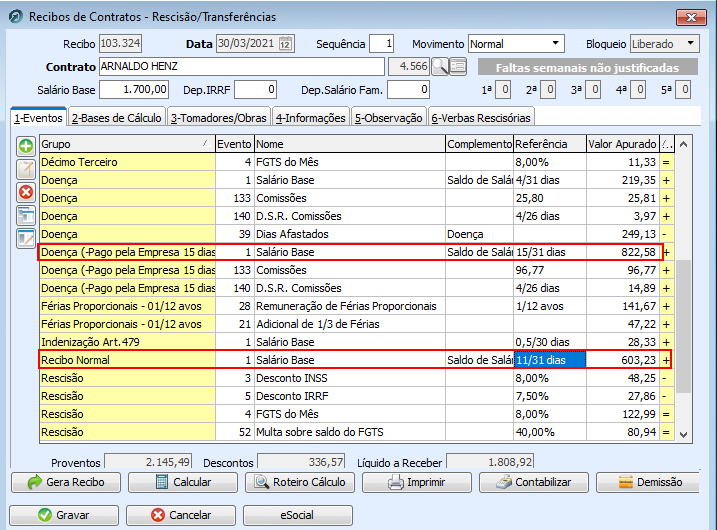Click the Demissão button
The width and height of the screenshot is (717, 530).
tap(648, 482)
